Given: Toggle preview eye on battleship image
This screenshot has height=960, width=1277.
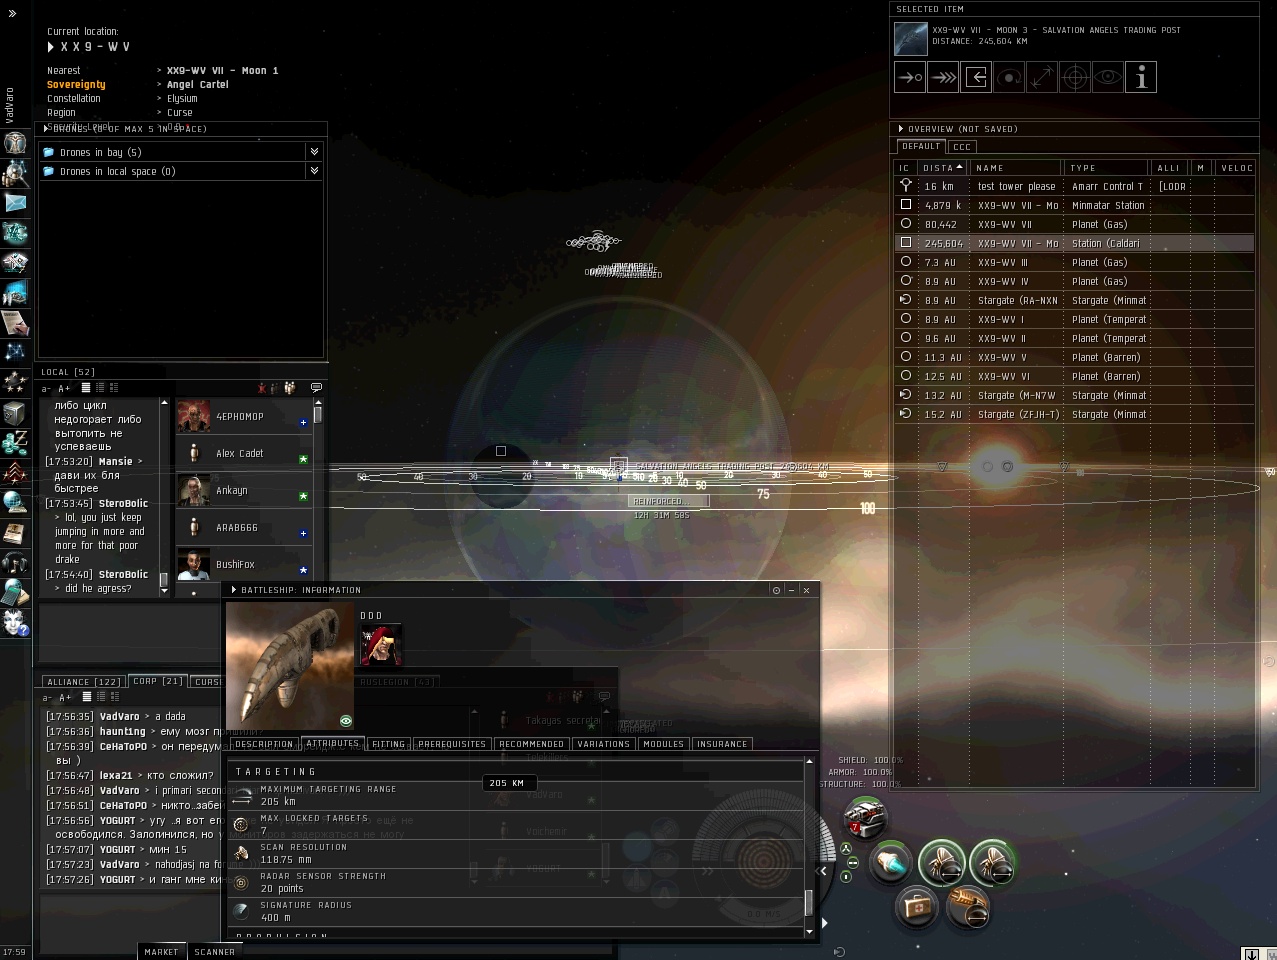Looking at the screenshot, I should pyautogui.click(x=346, y=720).
